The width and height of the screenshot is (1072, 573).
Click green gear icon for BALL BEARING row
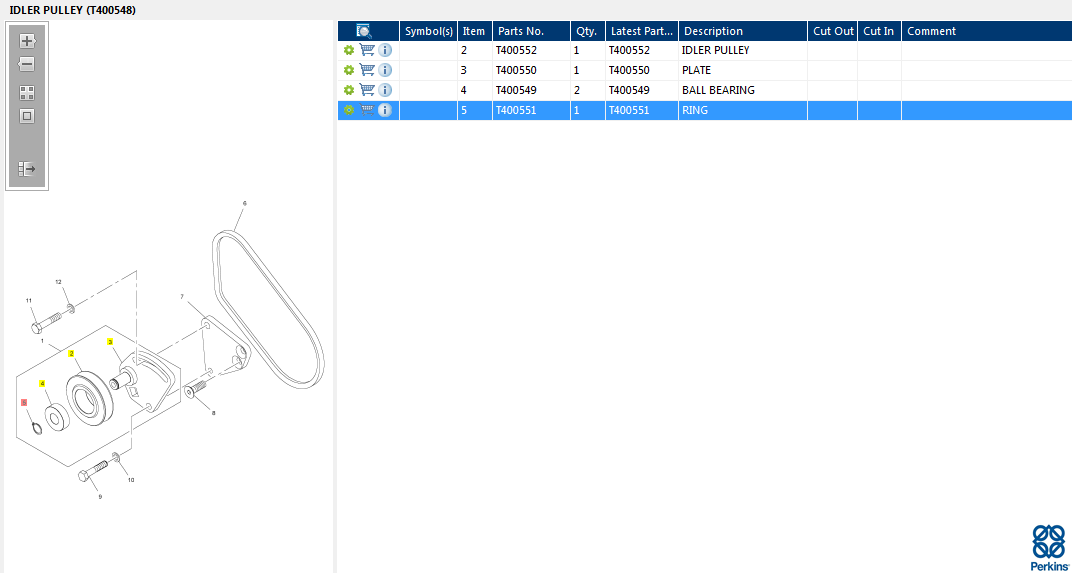(349, 90)
